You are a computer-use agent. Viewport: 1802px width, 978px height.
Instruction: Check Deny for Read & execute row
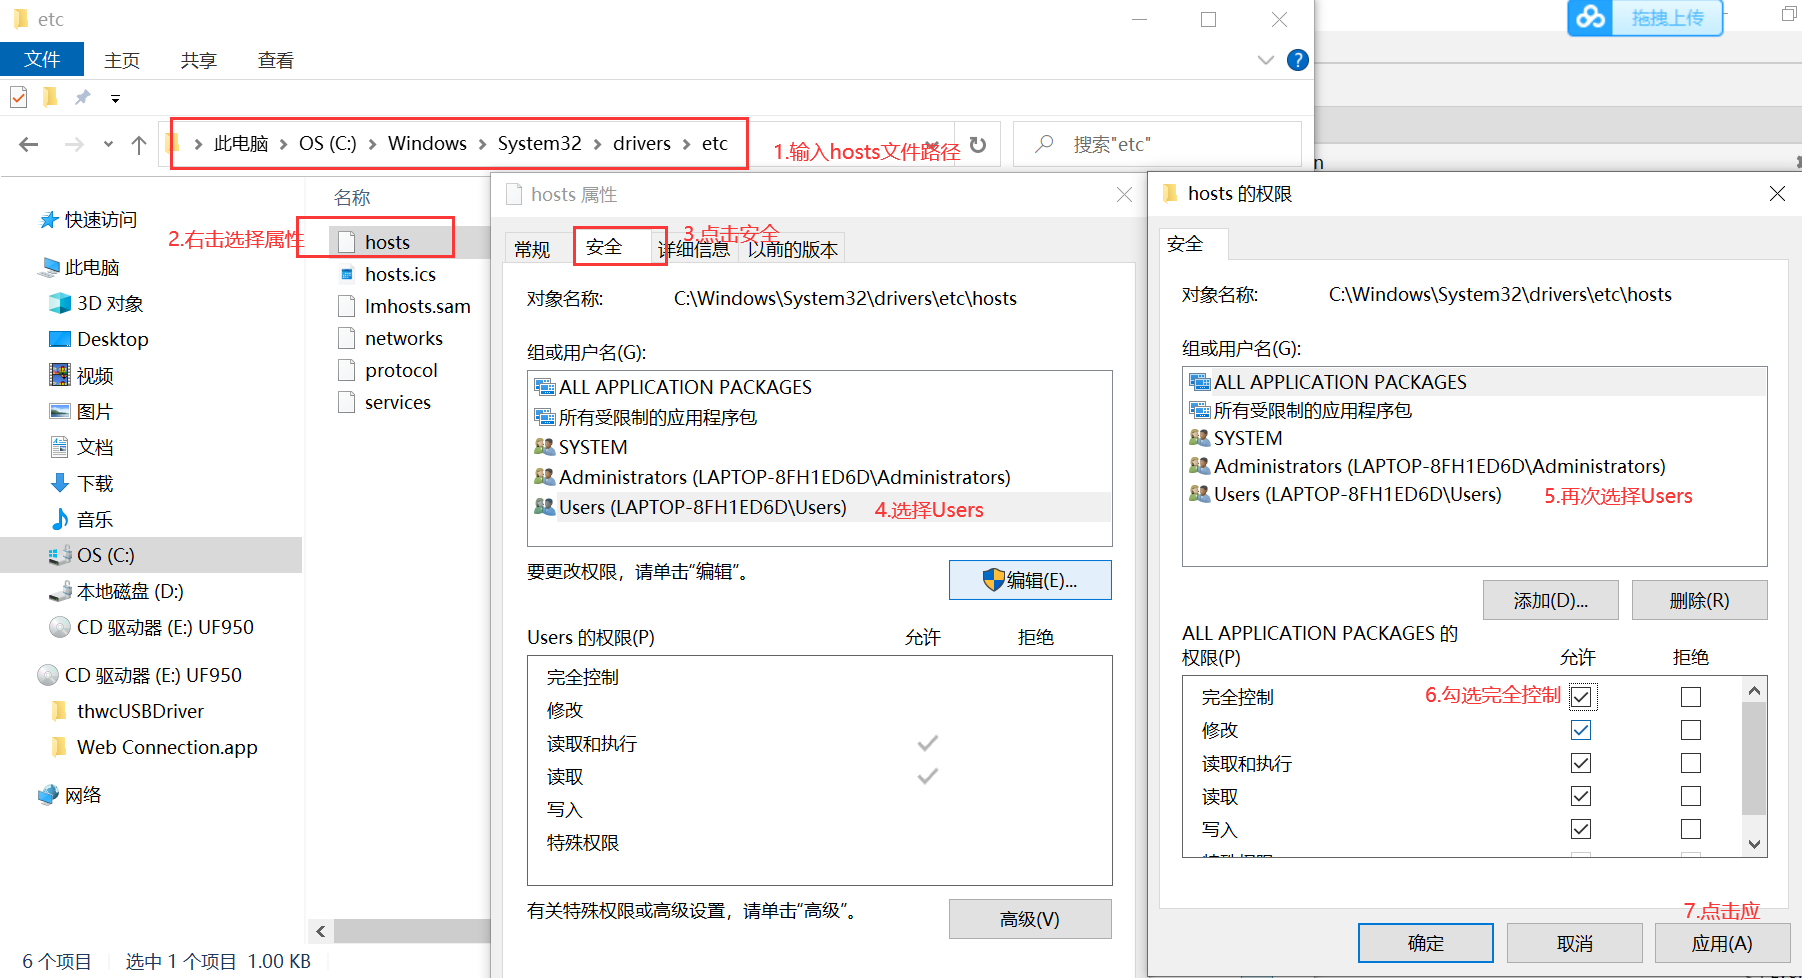[1691, 762]
